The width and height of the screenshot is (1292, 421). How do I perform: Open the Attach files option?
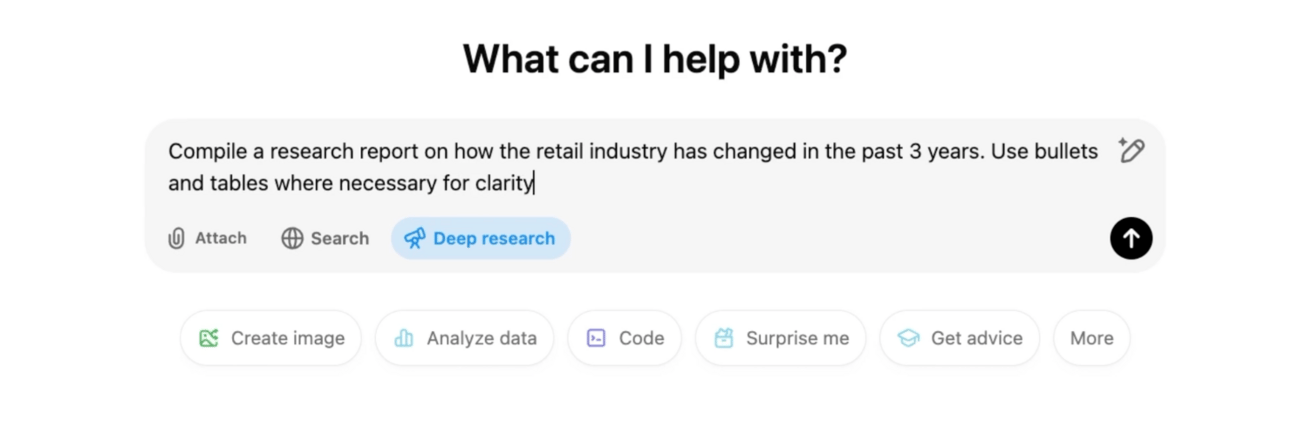click(x=207, y=238)
